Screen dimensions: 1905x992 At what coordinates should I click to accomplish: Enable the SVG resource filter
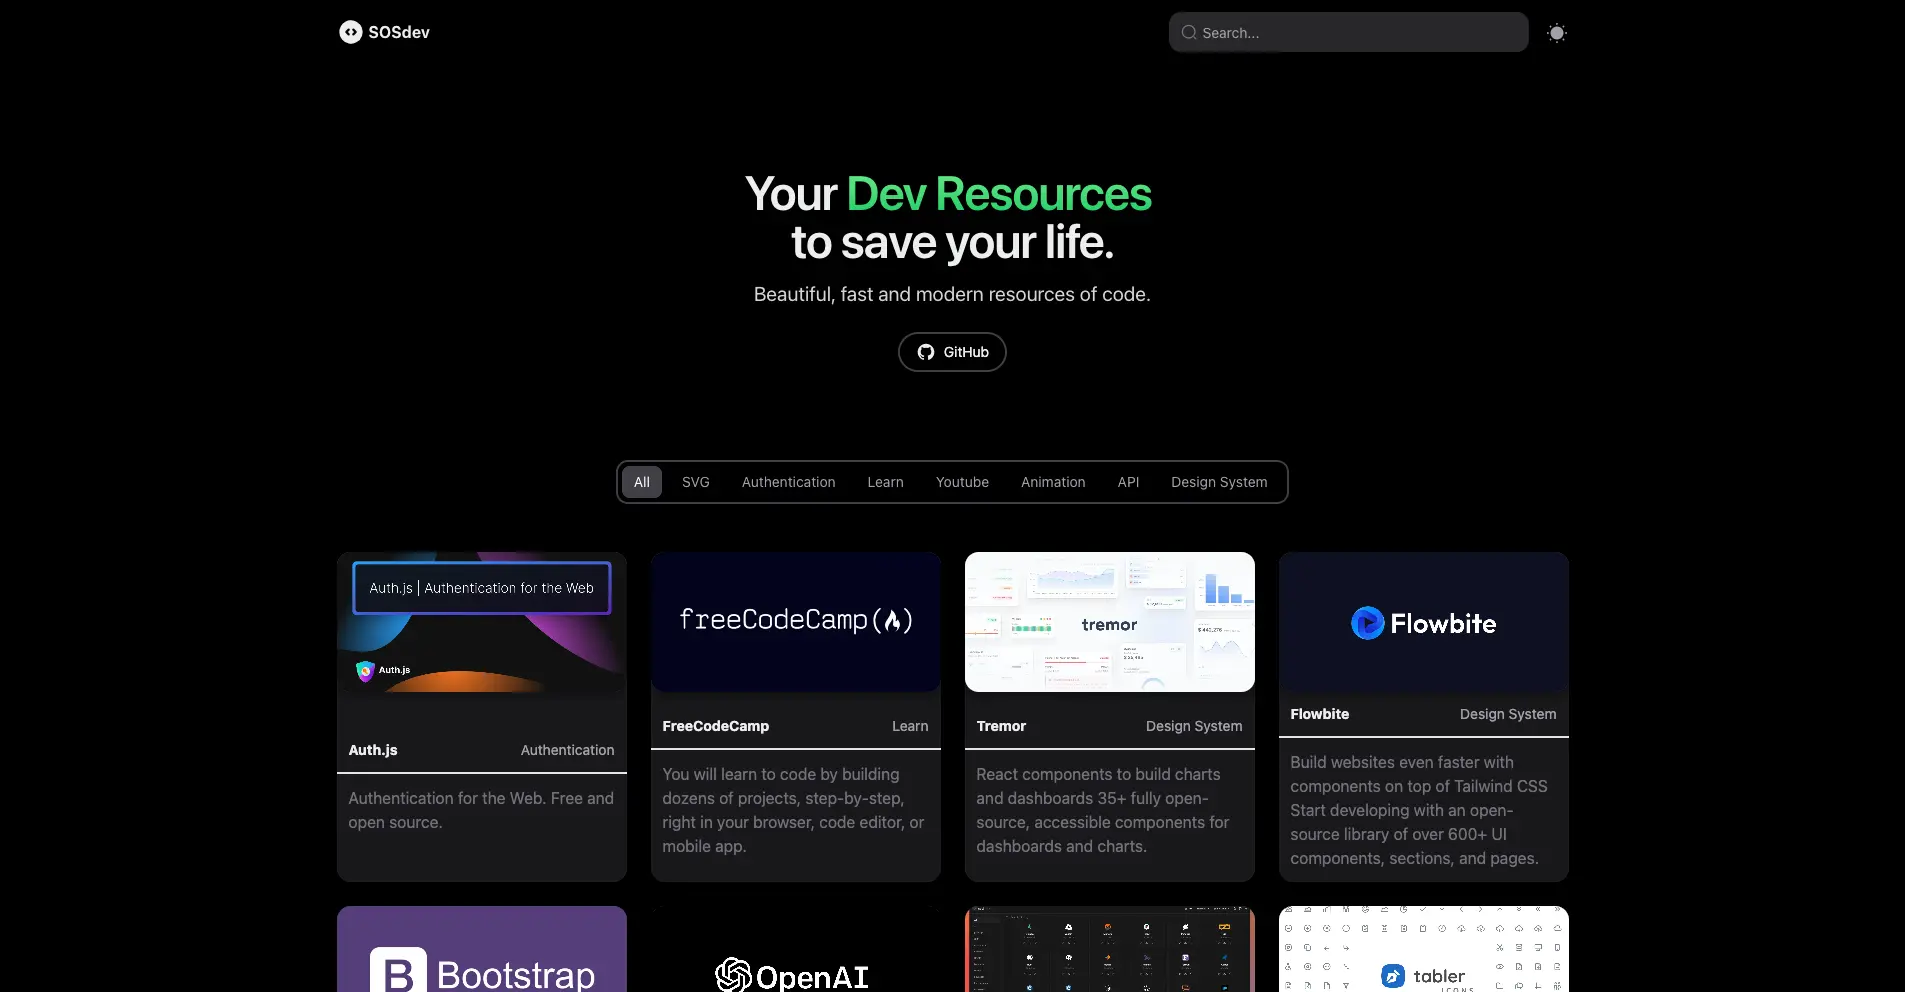pos(695,482)
